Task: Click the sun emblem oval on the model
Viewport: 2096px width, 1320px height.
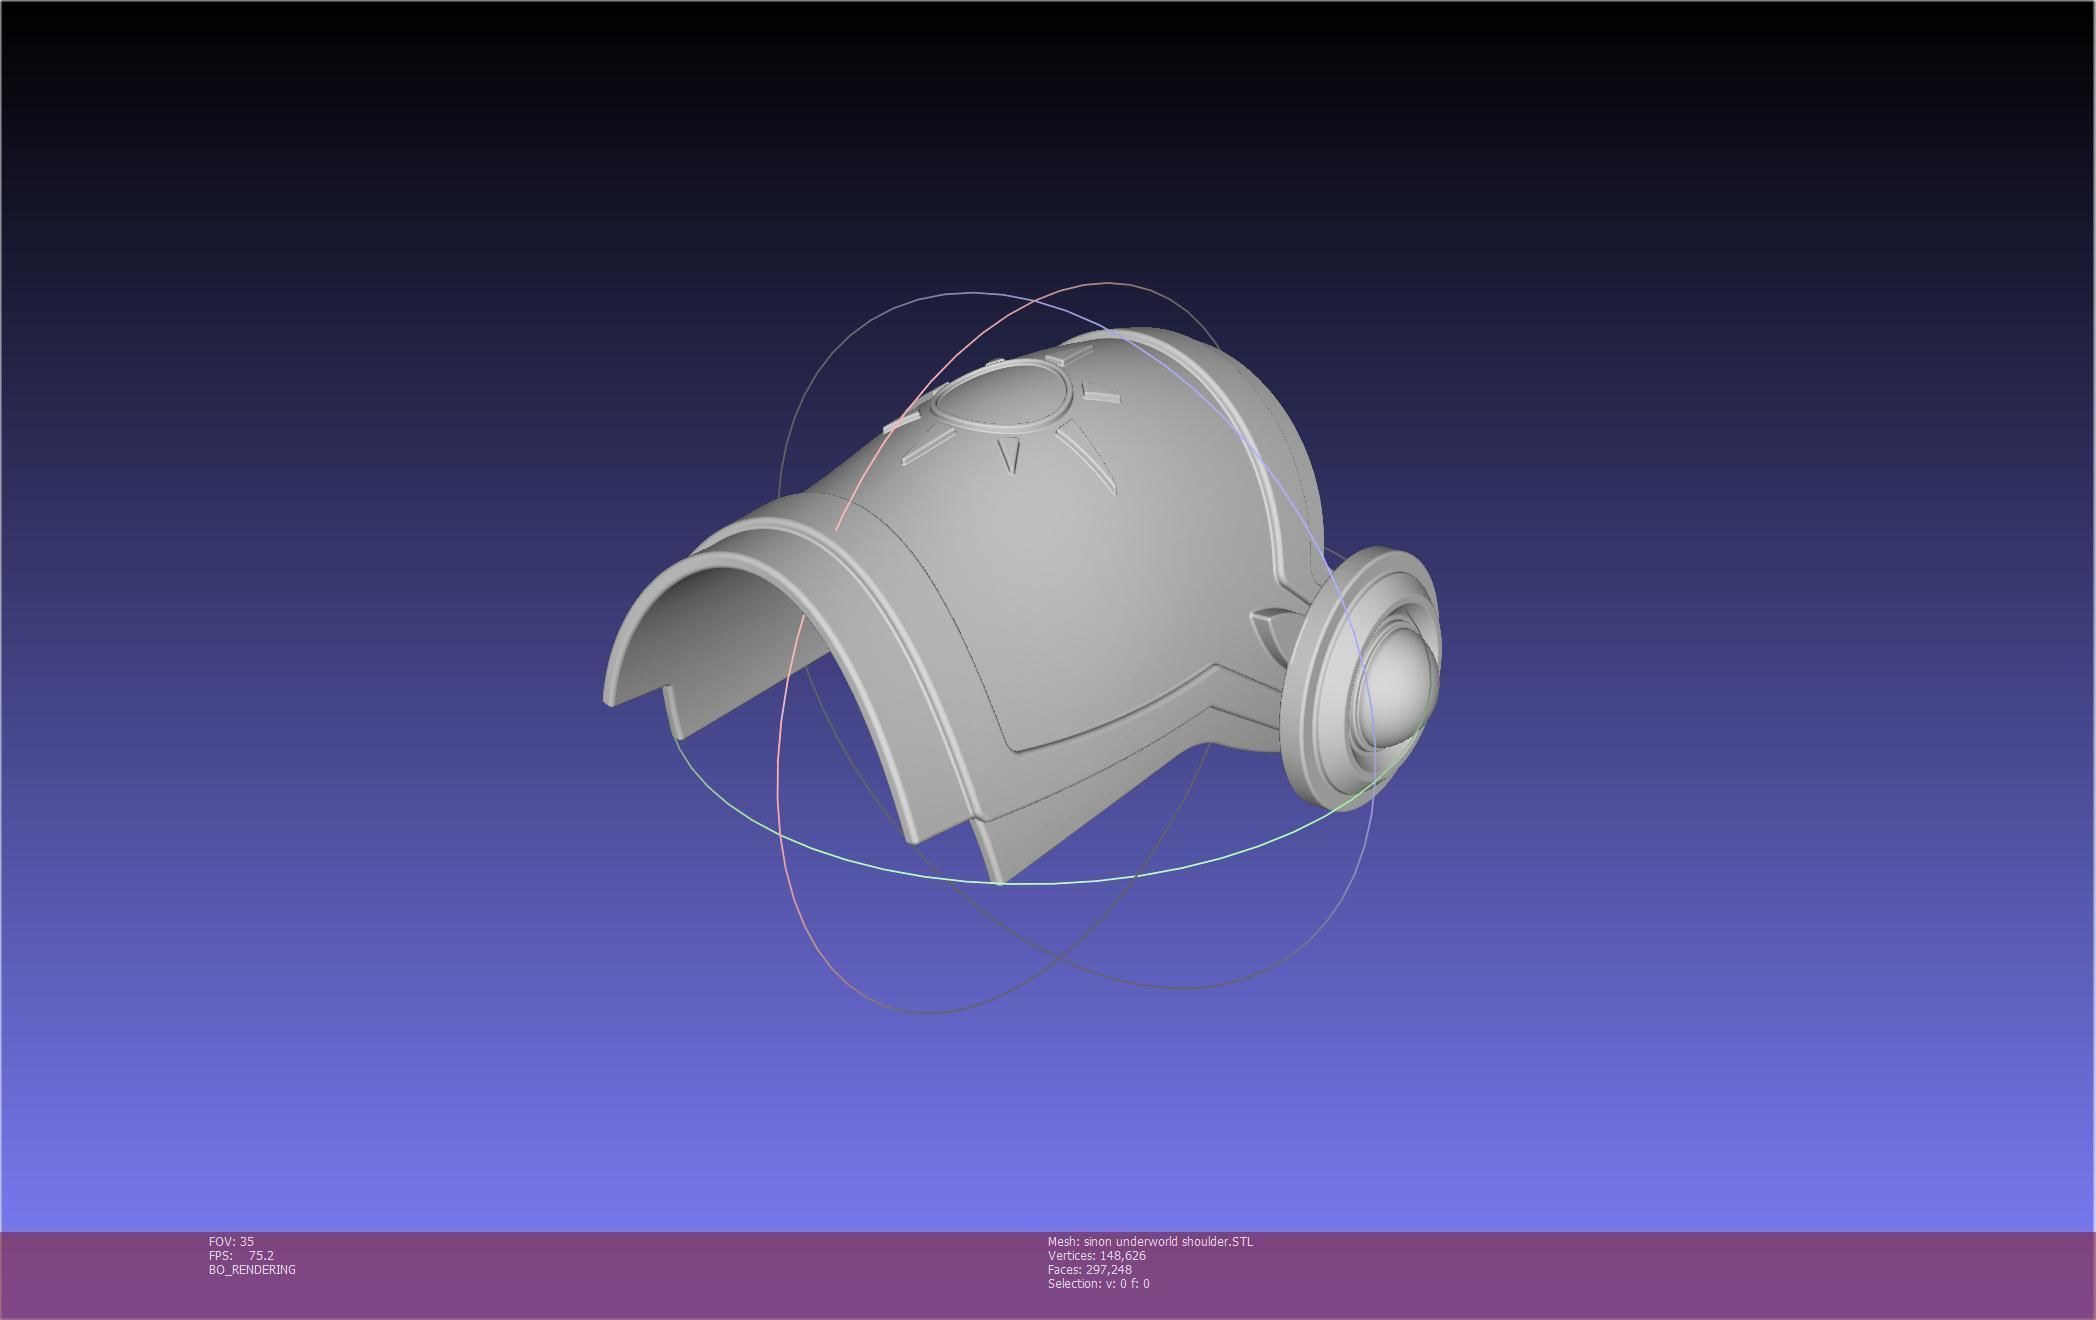Action: pyautogui.click(x=1001, y=398)
